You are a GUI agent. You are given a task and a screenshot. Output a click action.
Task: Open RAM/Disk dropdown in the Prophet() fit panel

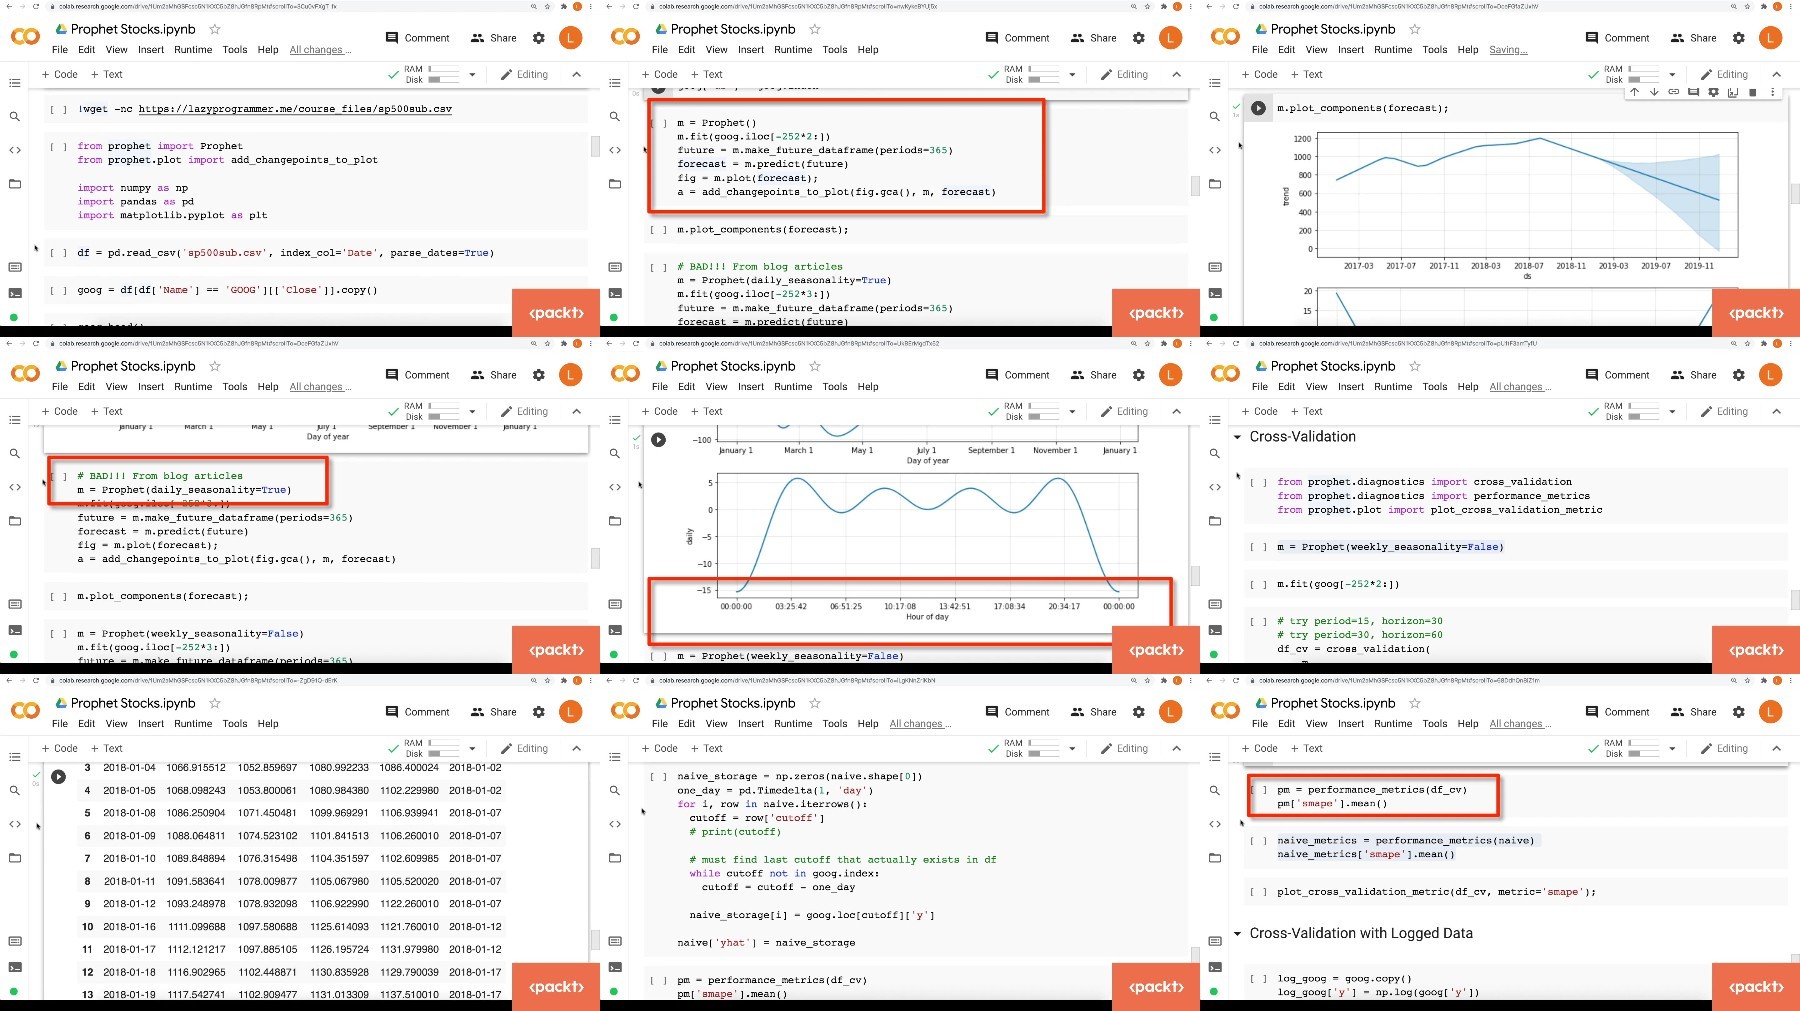click(1072, 74)
